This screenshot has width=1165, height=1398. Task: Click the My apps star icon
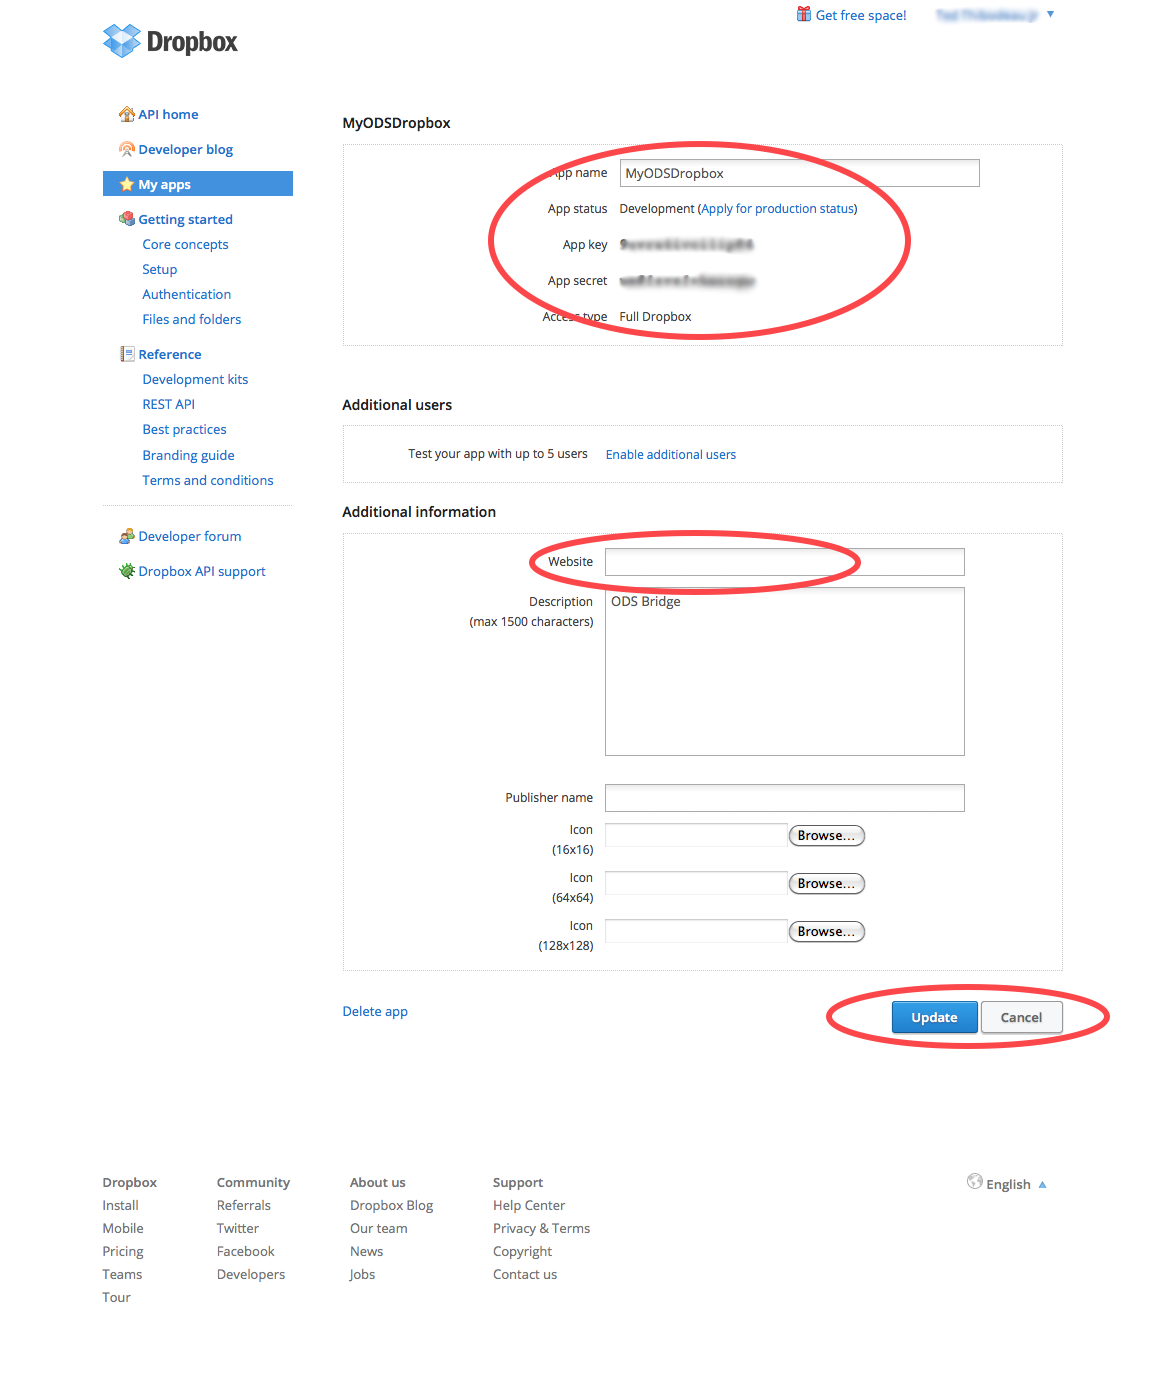[x=127, y=184]
